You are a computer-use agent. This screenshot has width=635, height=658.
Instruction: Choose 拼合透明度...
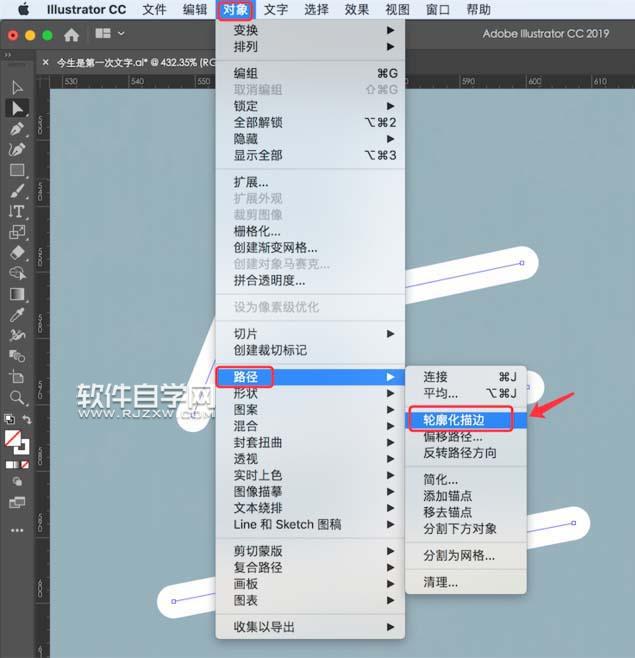point(310,280)
